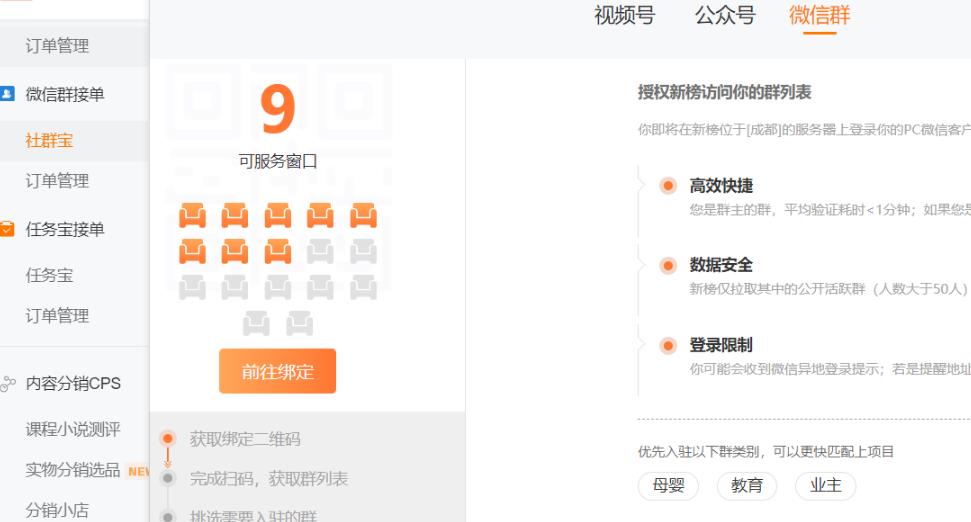
Task: Switch to the 视频号 tab
Action: pos(625,16)
